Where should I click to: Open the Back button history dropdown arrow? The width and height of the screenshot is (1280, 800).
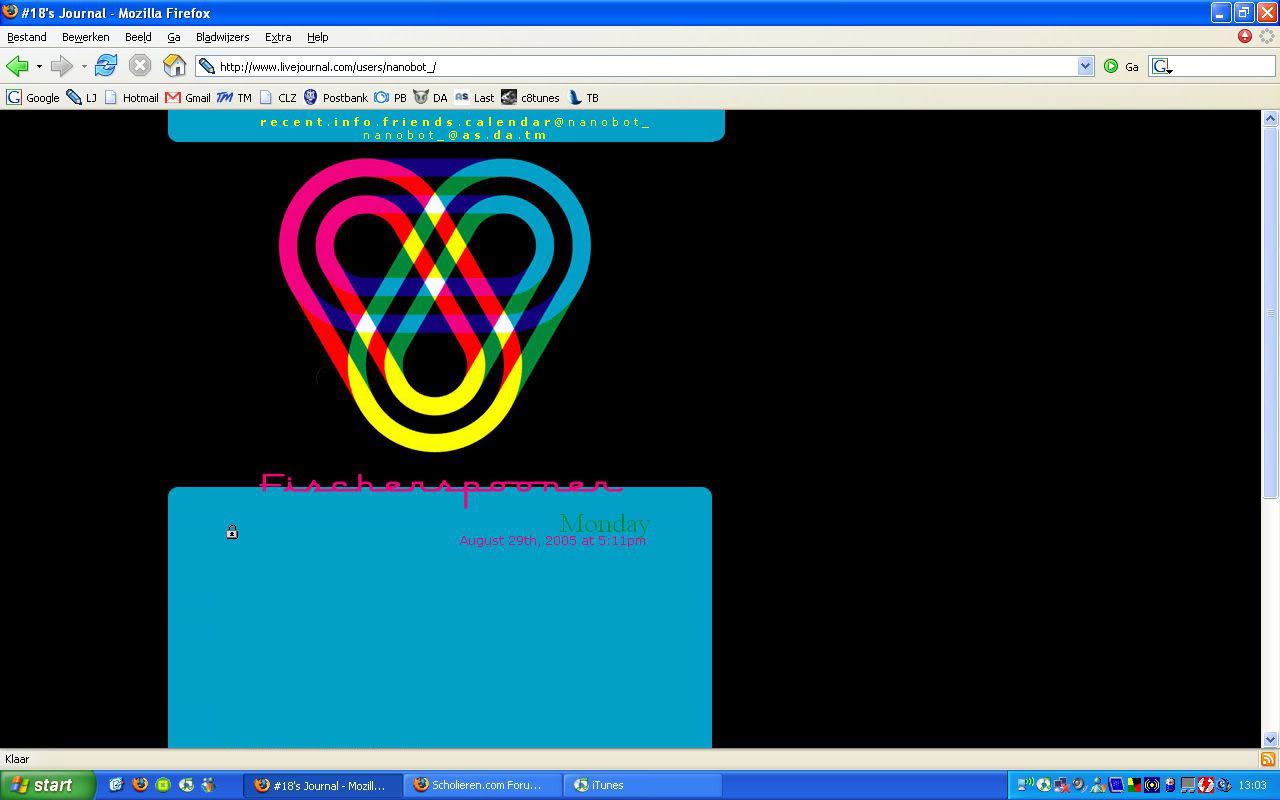(x=39, y=67)
